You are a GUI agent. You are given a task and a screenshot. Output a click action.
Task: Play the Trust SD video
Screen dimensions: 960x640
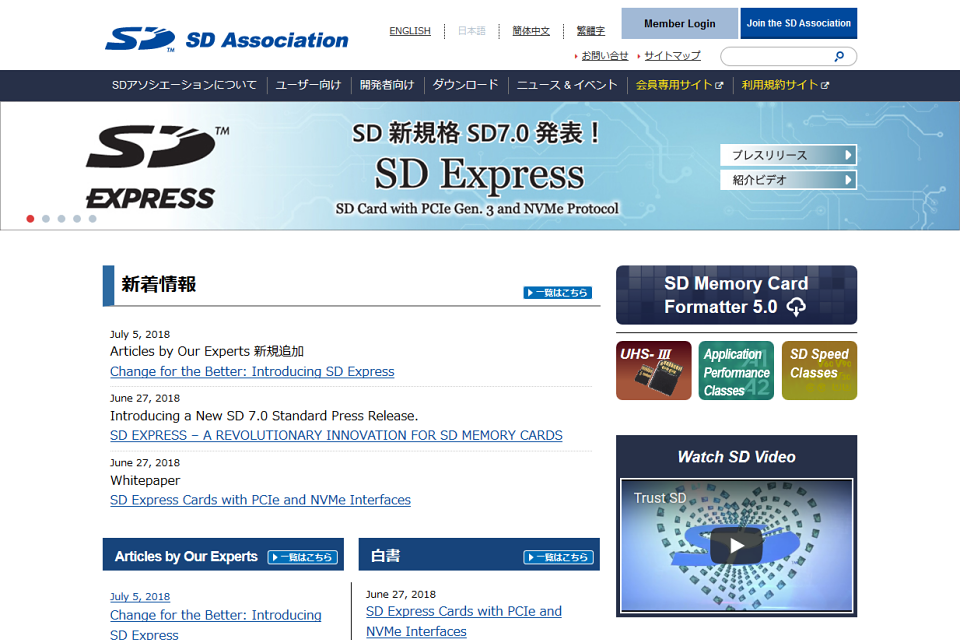(x=736, y=545)
